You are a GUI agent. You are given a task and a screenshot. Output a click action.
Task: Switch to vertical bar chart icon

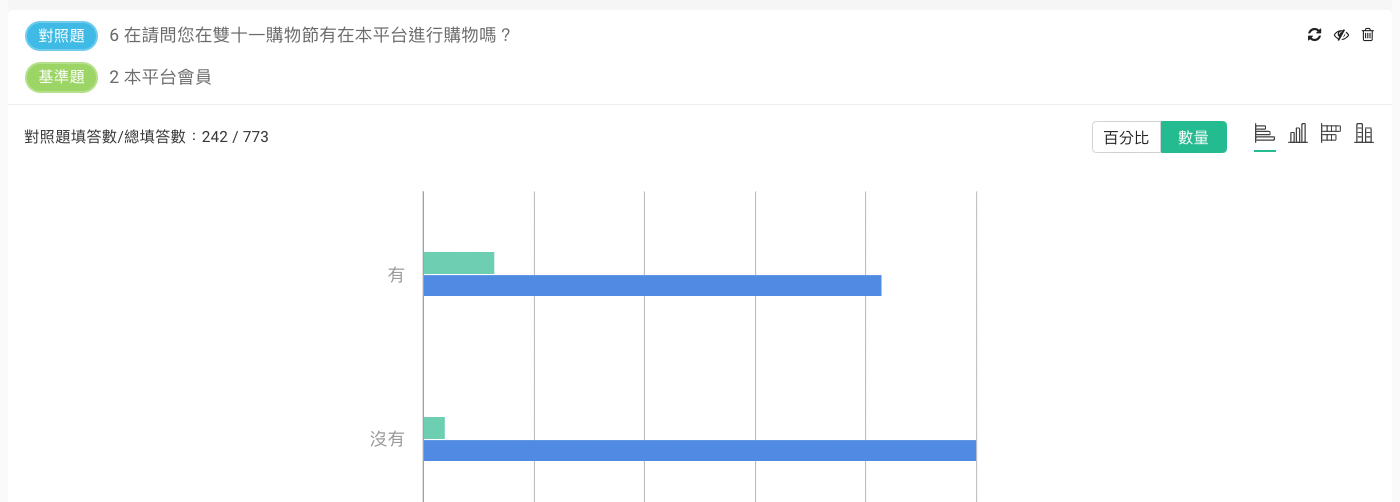pos(1298,134)
